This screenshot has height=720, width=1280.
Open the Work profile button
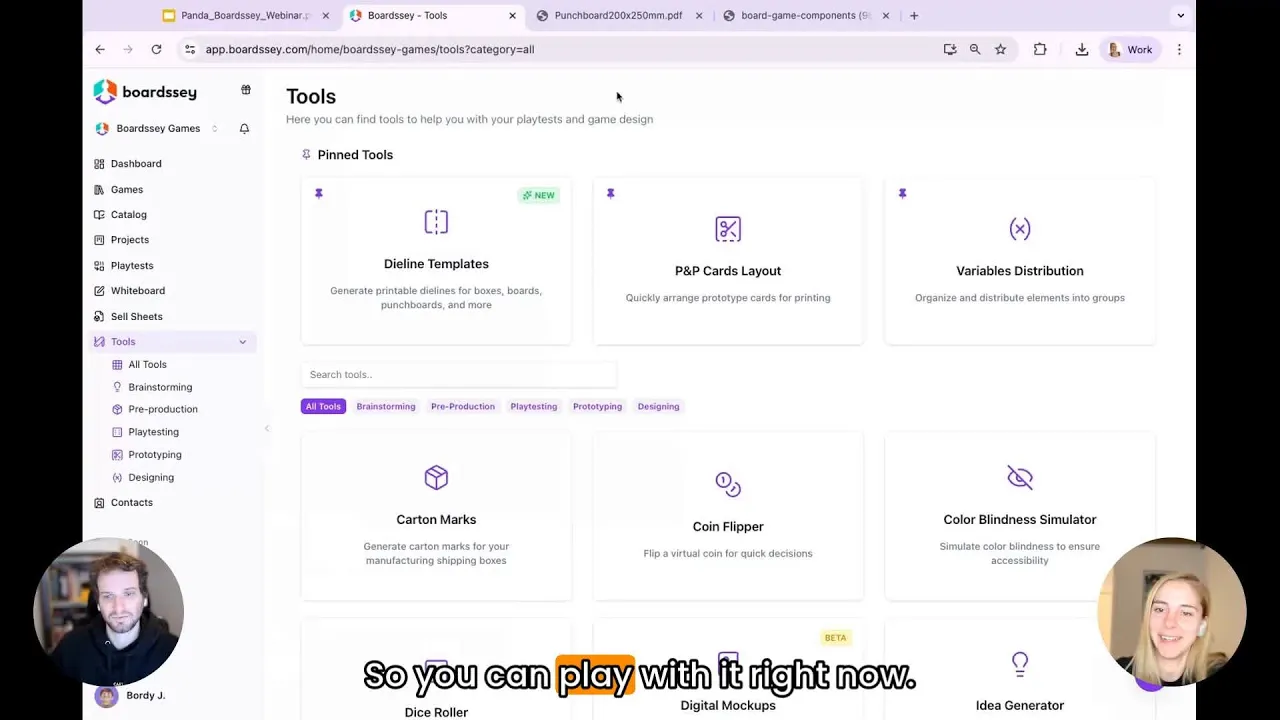(1131, 49)
